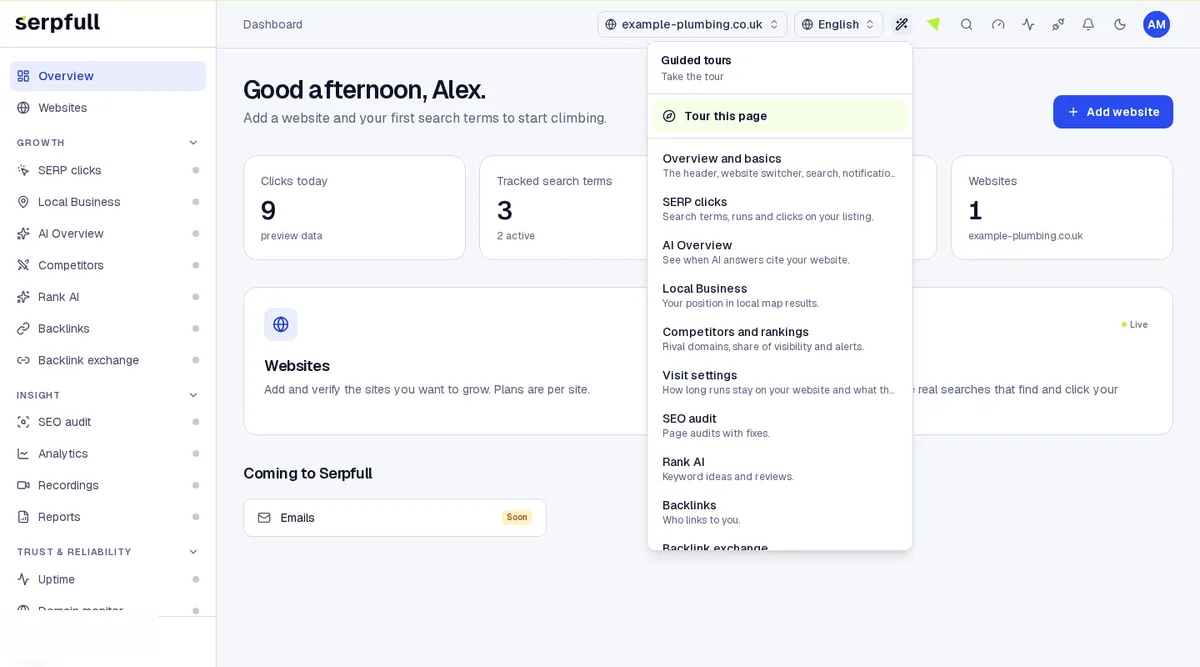Screen dimensions: 1200x667
Task: Click the globe icon on Websites card
Action: 281,324
